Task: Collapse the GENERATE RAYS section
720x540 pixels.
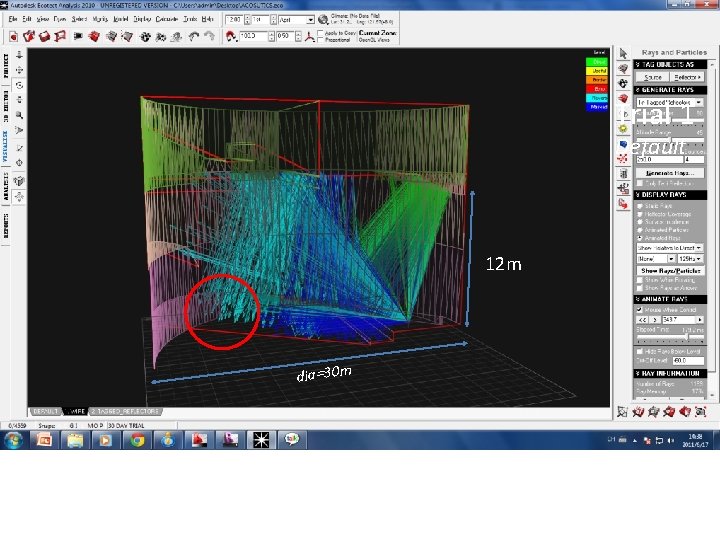Action: tap(670, 90)
